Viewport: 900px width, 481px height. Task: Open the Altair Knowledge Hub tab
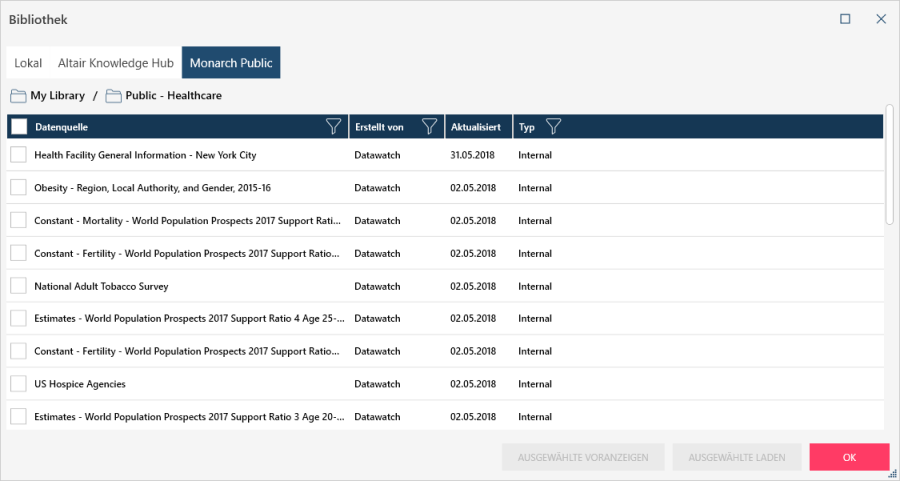coord(116,63)
